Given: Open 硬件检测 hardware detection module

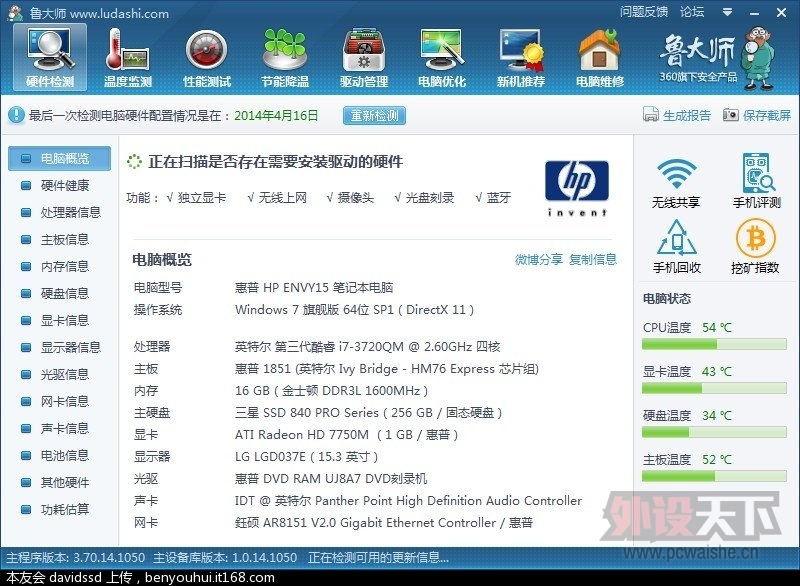Looking at the screenshot, I should tap(50, 58).
